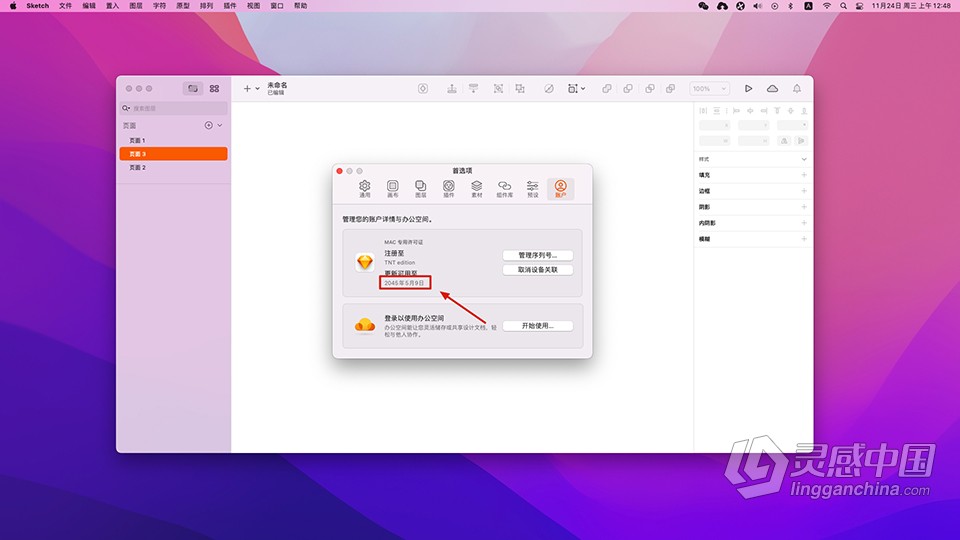Switch to the 图层 (Layers) preferences tab
Screen dimensions: 960x540
point(421,189)
